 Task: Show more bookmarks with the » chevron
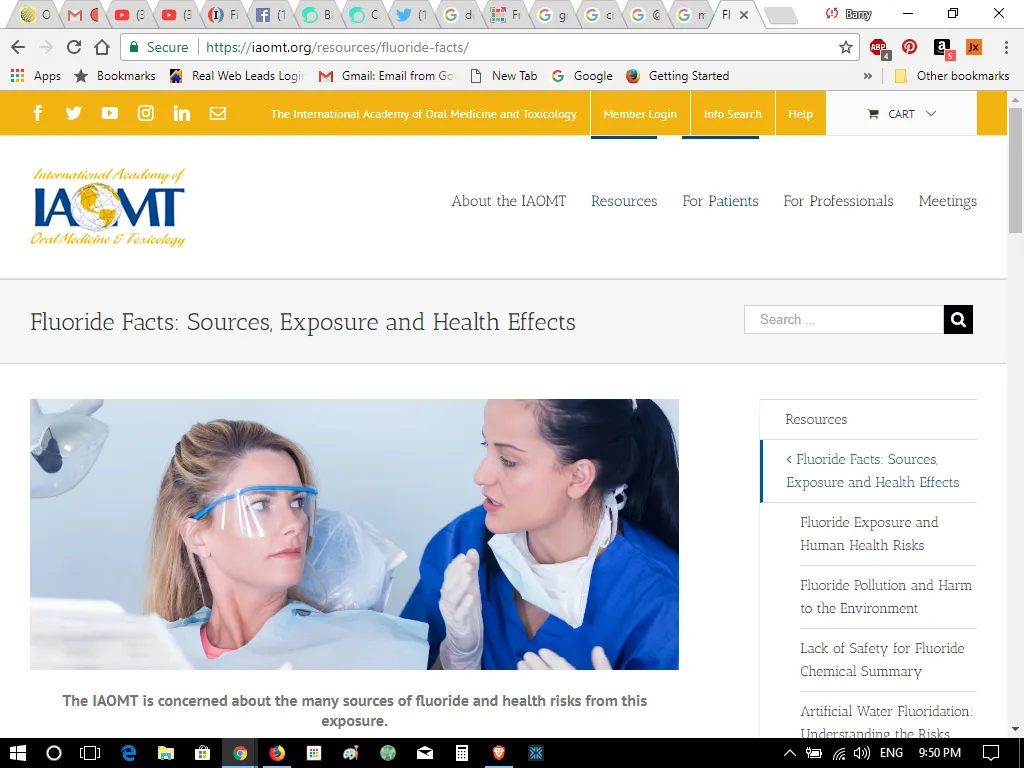[x=867, y=76]
